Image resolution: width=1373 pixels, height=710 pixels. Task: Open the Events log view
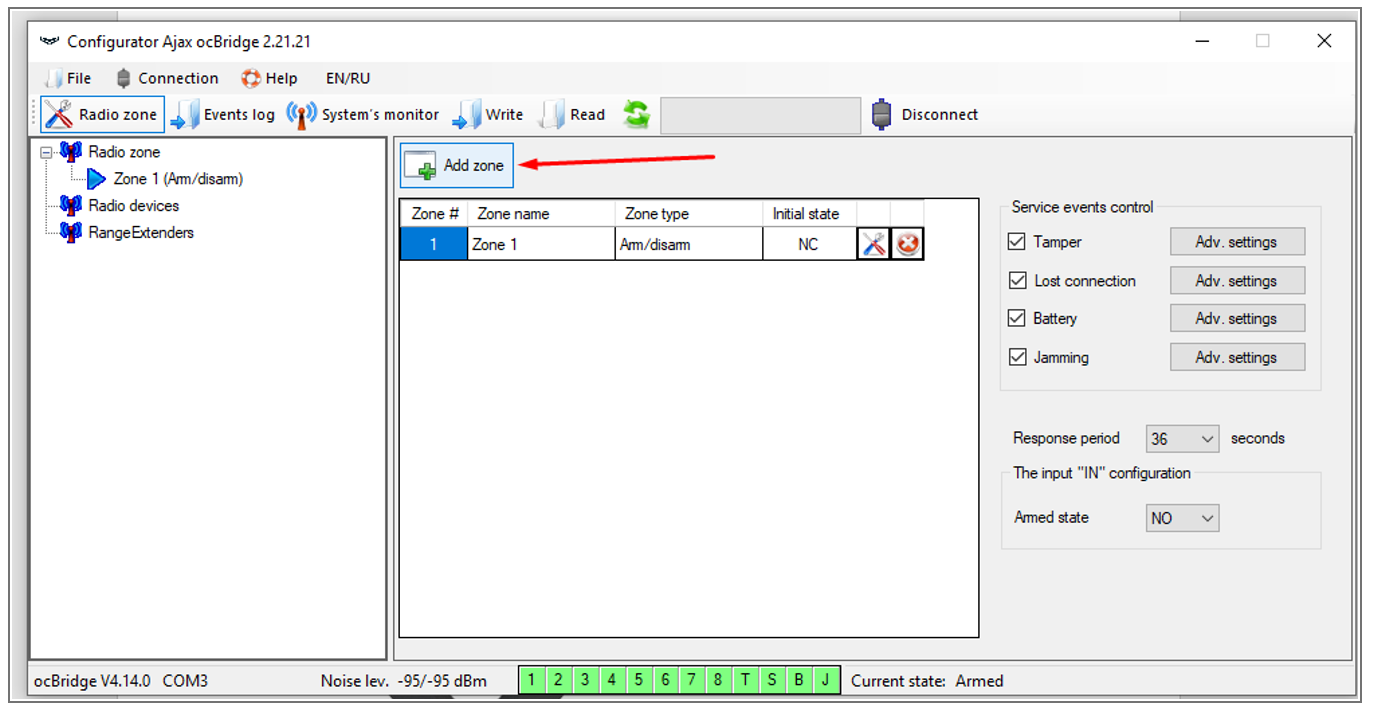[222, 115]
